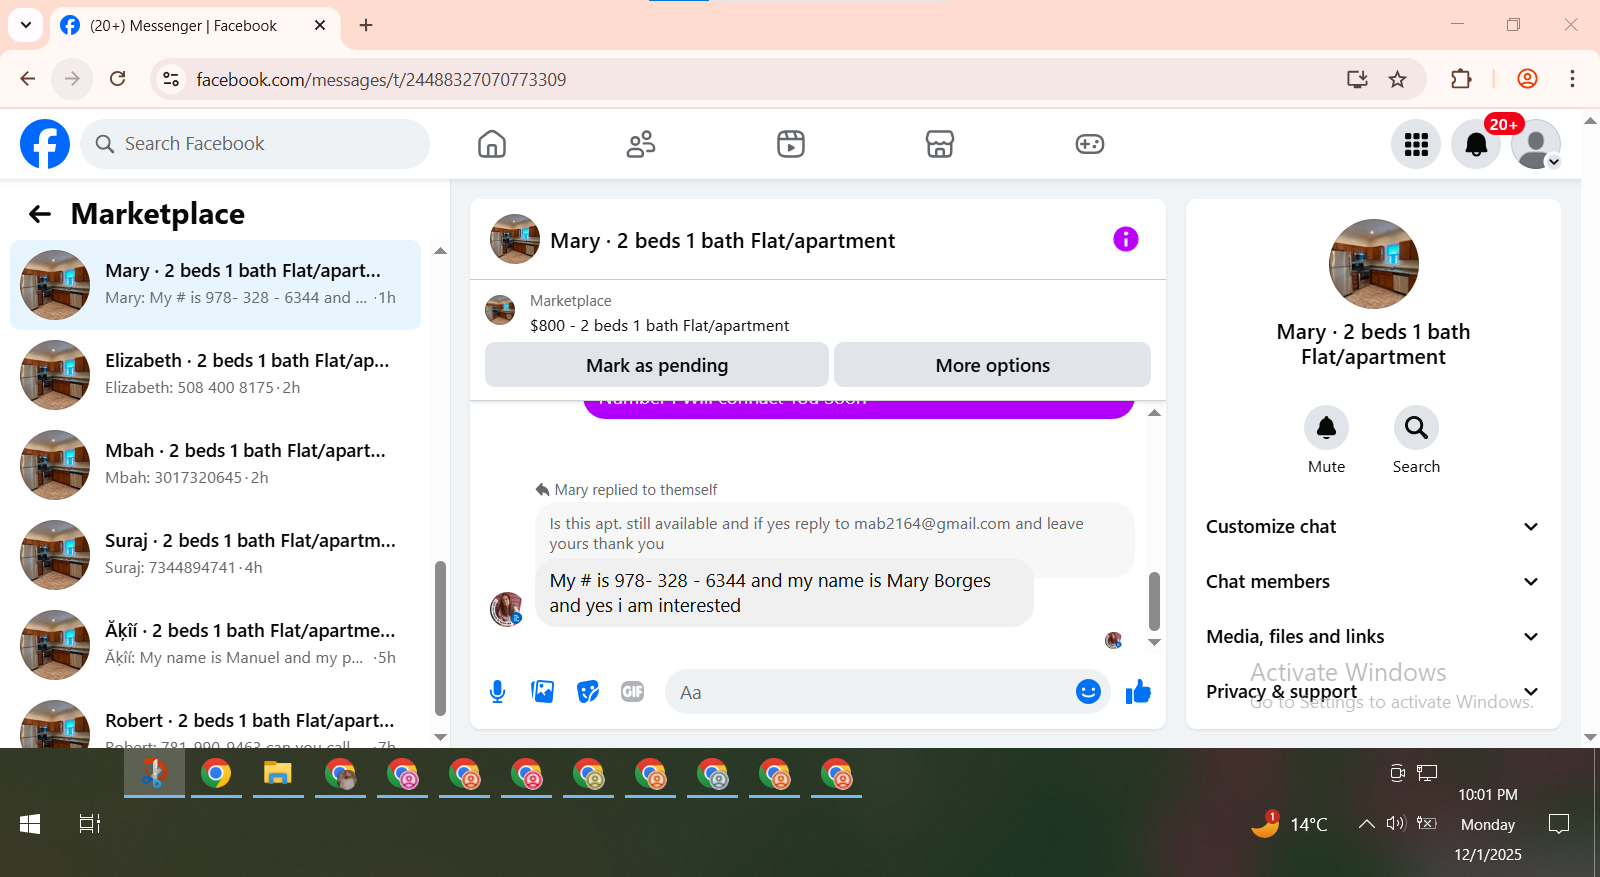Close the Messenger | Facebook tab
The height and width of the screenshot is (877, 1600).
tap(320, 26)
